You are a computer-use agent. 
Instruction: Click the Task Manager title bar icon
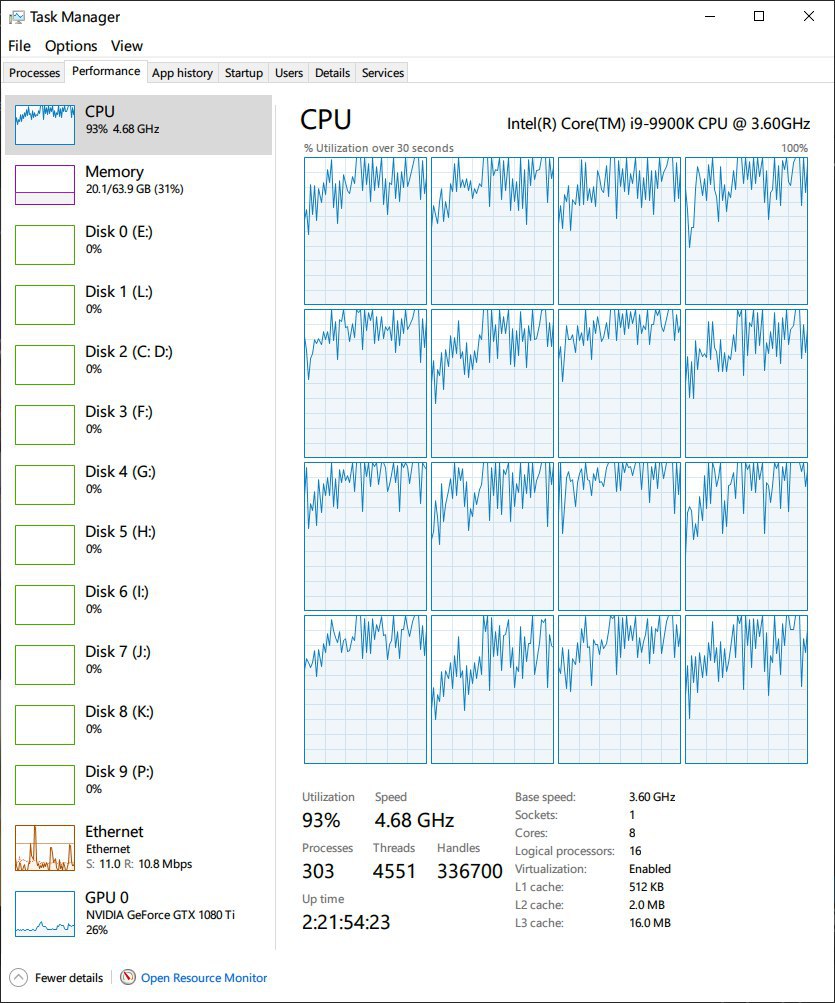(x=16, y=17)
